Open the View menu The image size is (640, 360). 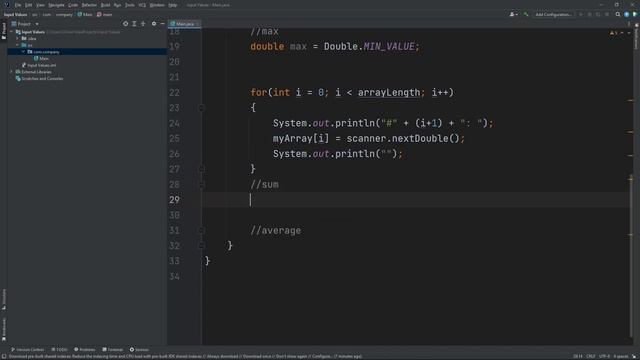click(40, 5)
